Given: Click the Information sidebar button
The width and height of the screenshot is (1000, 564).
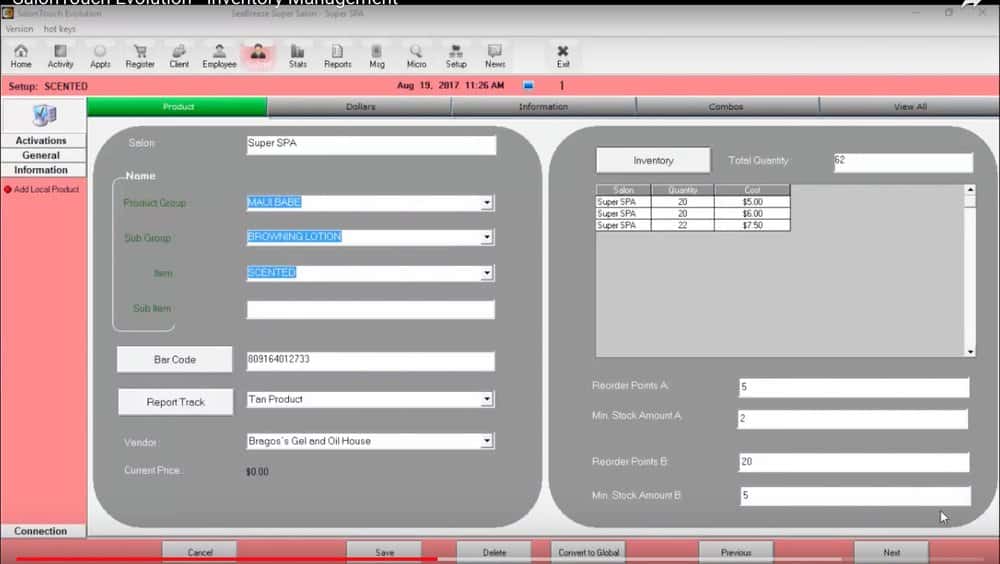Looking at the screenshot, I should pyautogui.click(x=43, y=170).
